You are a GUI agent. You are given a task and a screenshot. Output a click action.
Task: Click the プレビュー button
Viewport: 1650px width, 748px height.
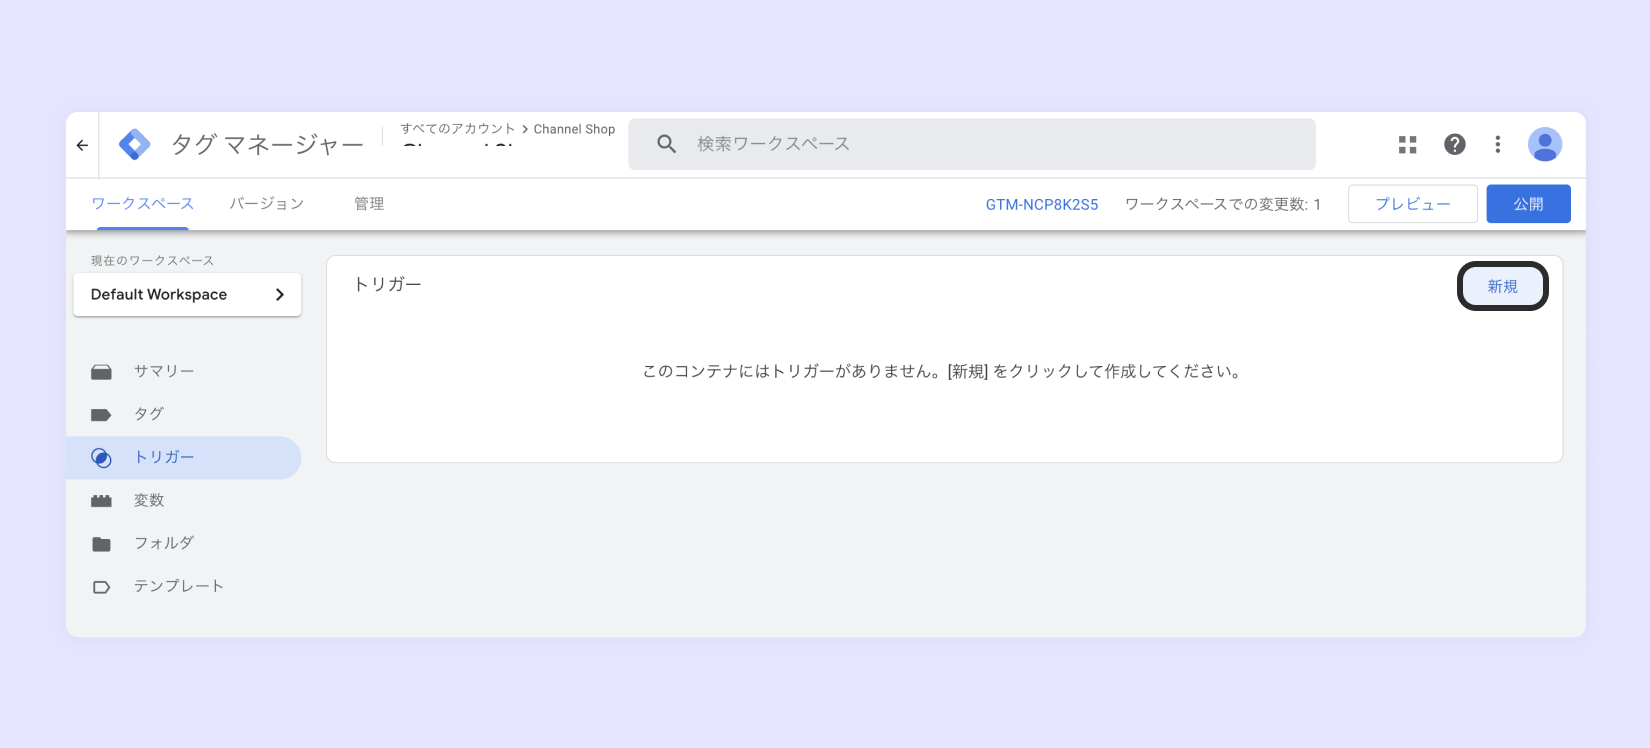[x=1413, y=204]
